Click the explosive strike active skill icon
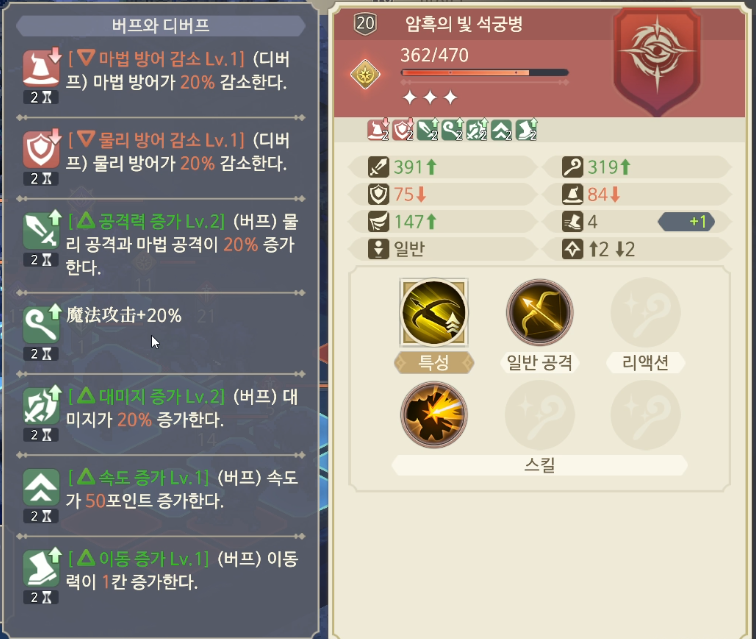The width and height of the screenshot is (756, 639). (434, 415)
